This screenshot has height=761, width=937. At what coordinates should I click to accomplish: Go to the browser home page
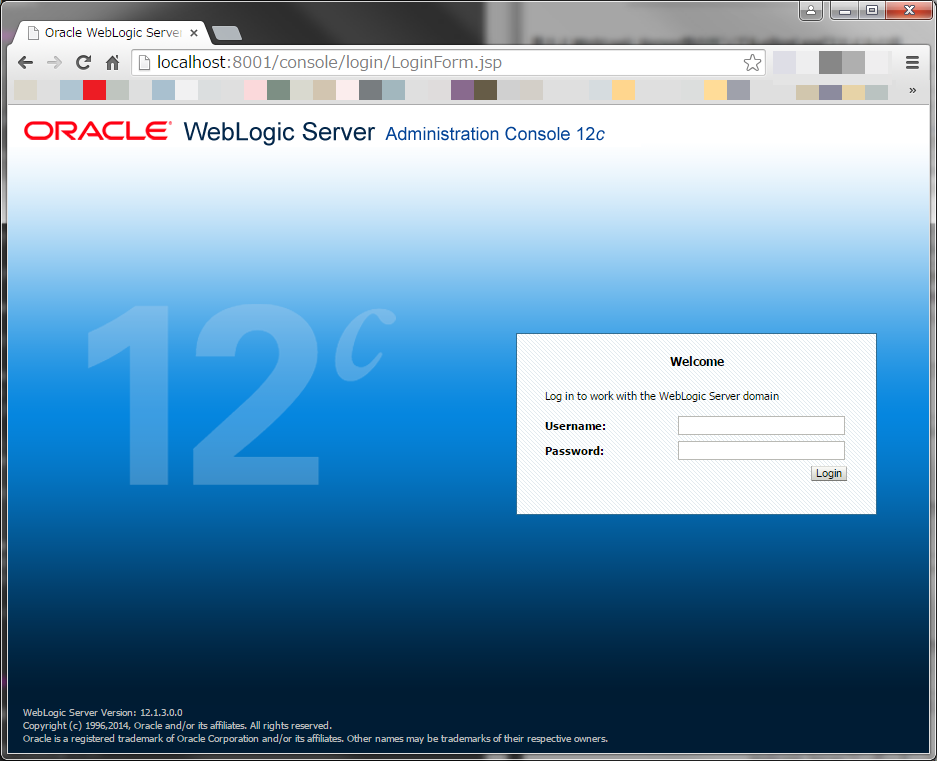point(112,62)
